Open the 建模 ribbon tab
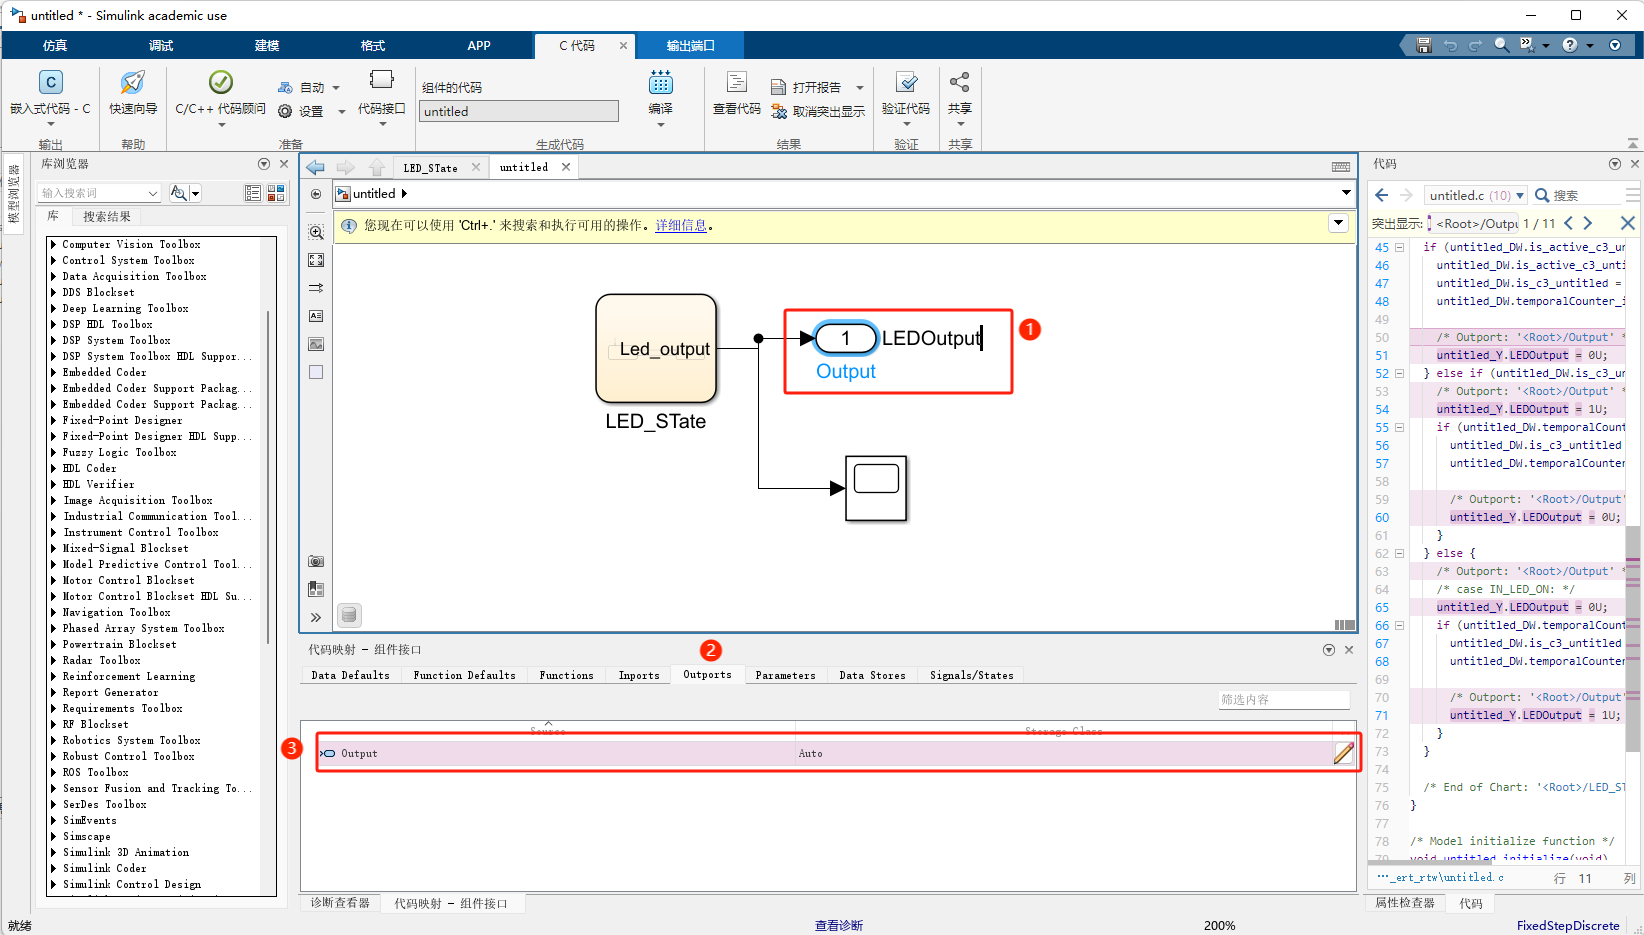This screenshot has height=935, width=1644. (x=267, y=45)
